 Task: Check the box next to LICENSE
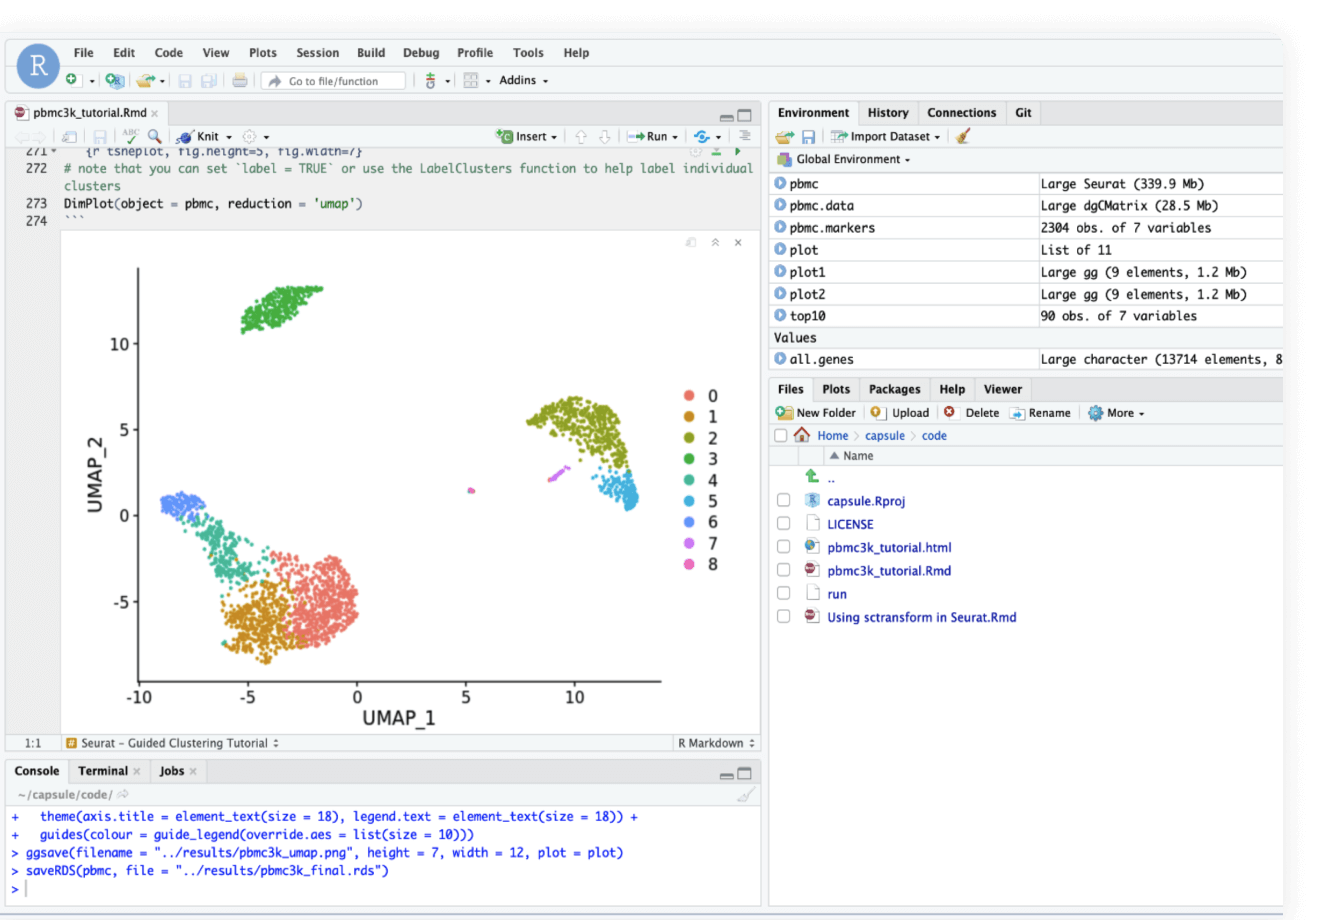pos(783,523)
